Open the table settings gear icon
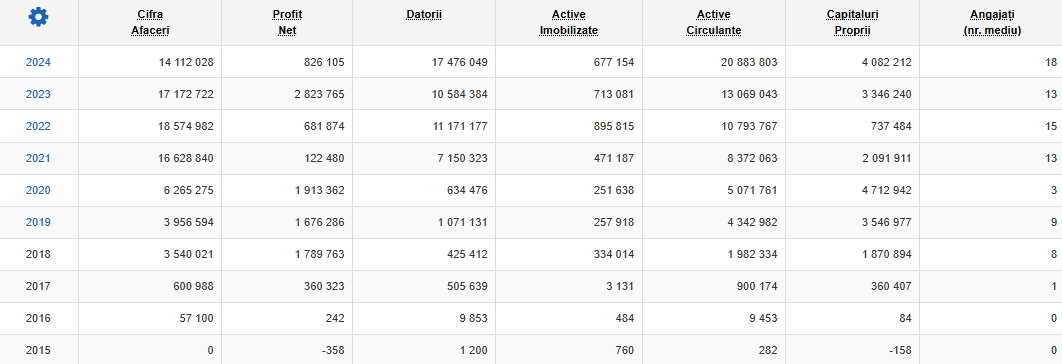Screen dimensions: 1062x364 (x=39, y=17)
